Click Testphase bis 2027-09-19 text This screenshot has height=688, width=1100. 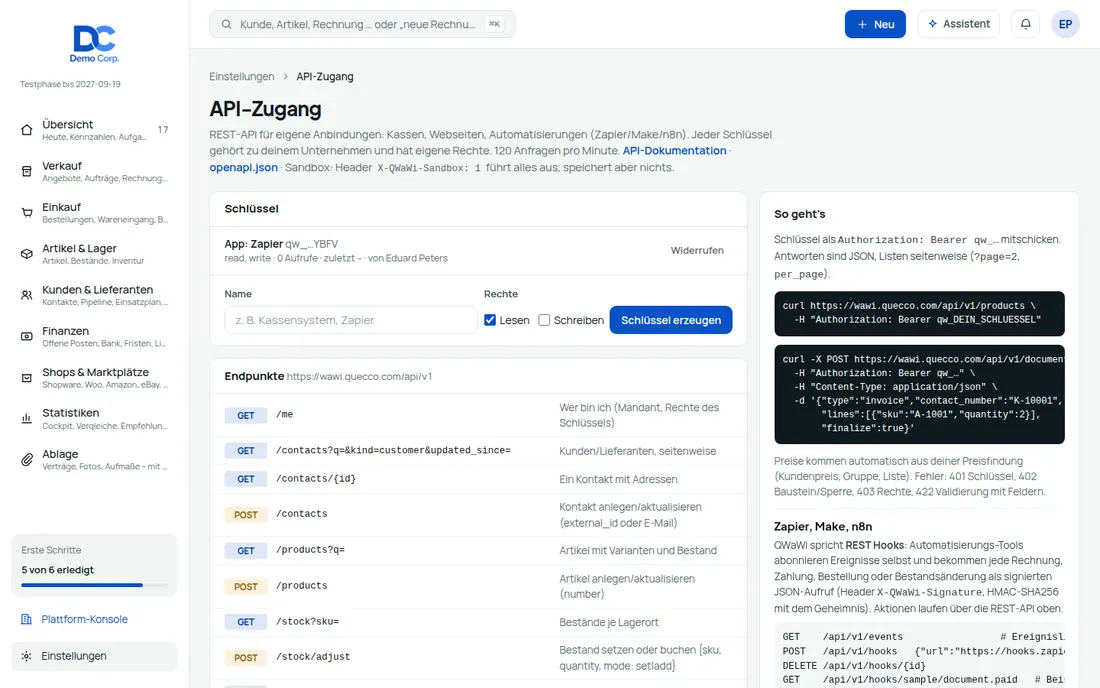click(70, 84)
